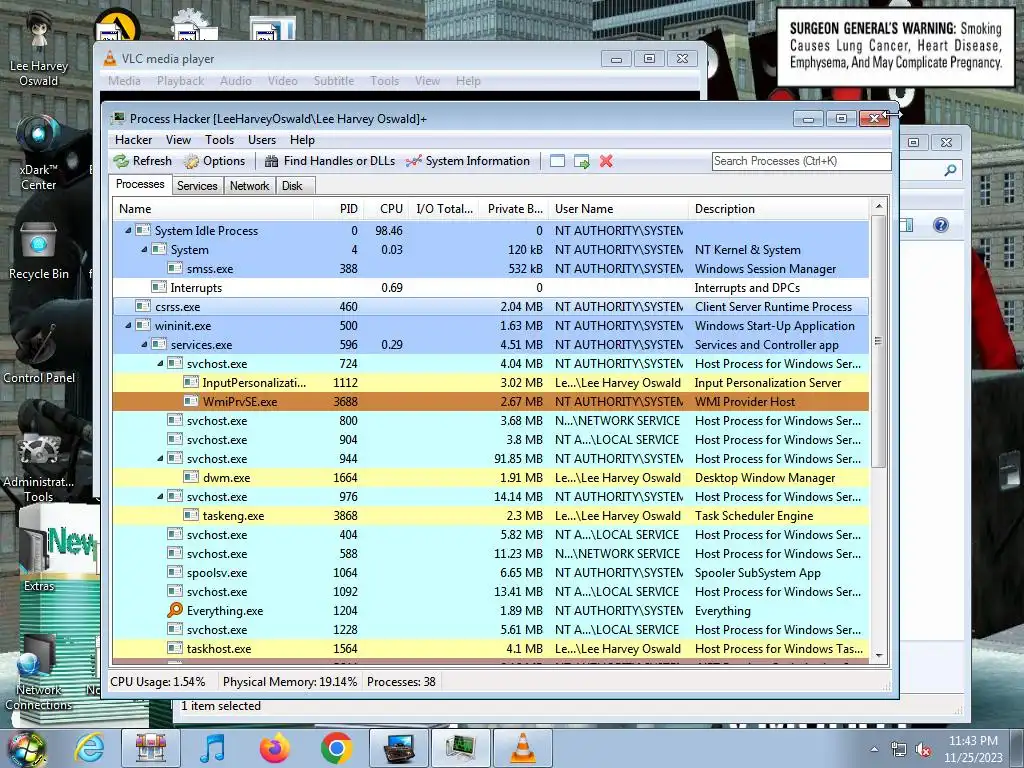Launch Internet Explorer from taskbar

click(x=89, y=748)
